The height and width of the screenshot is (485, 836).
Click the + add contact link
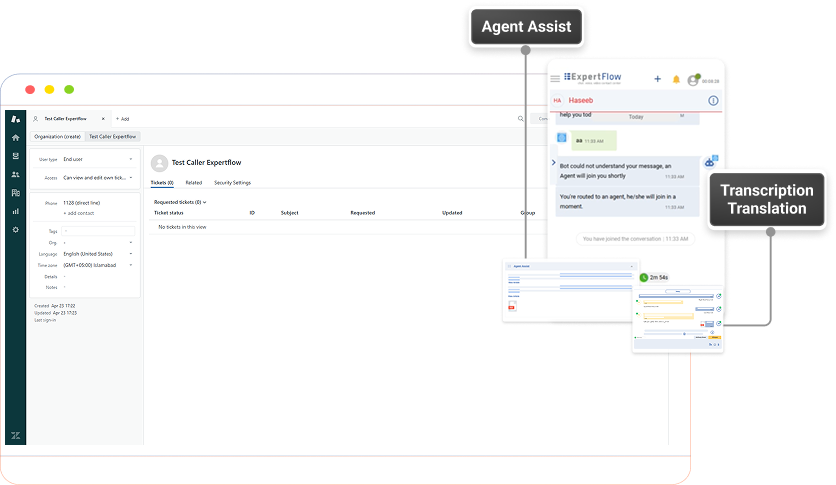(79, 213)
